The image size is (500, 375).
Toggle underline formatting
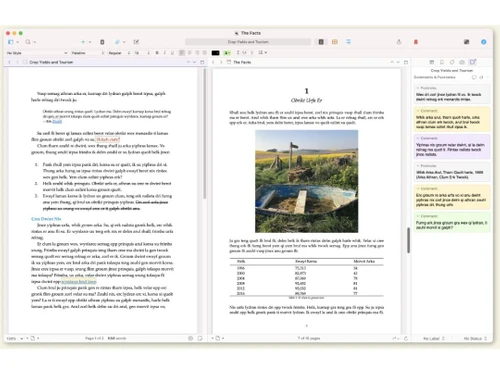coord(172,53)
